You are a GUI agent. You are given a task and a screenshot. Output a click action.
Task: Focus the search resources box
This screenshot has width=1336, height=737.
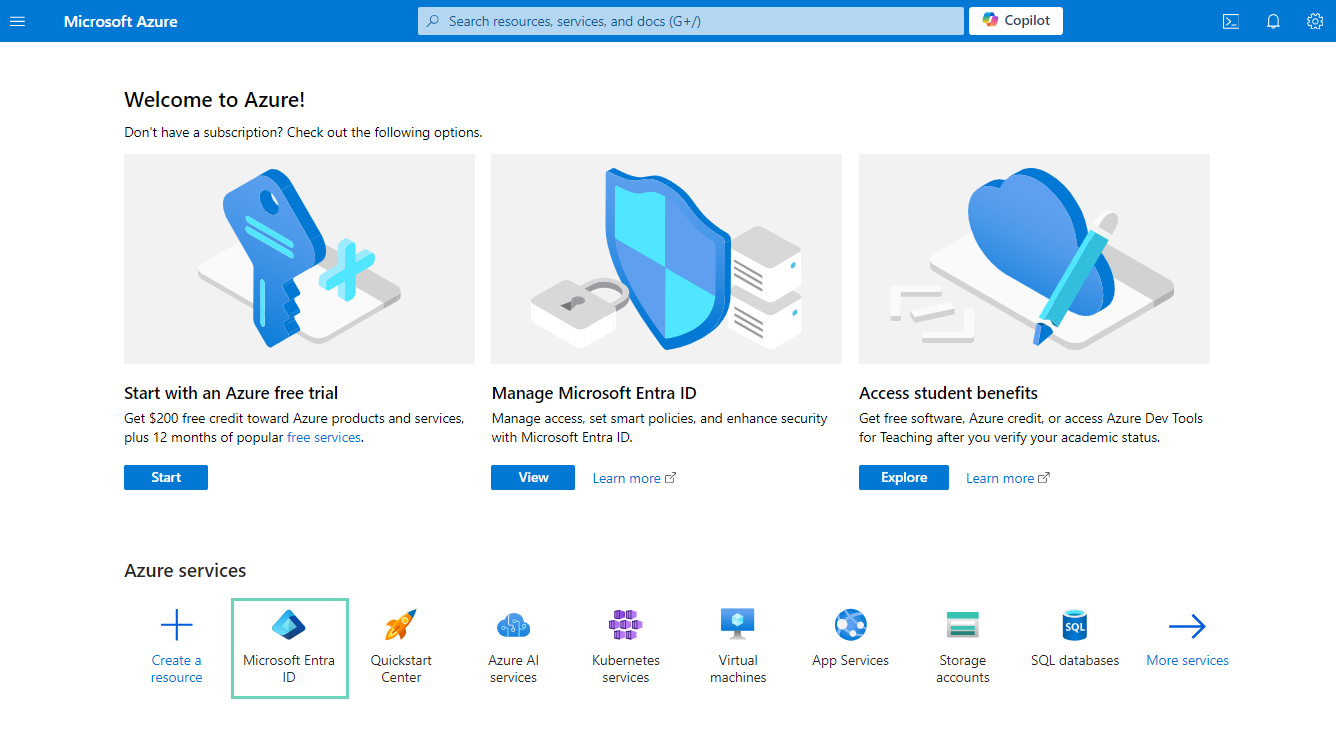pyautogui.click(x=691, y=21)
